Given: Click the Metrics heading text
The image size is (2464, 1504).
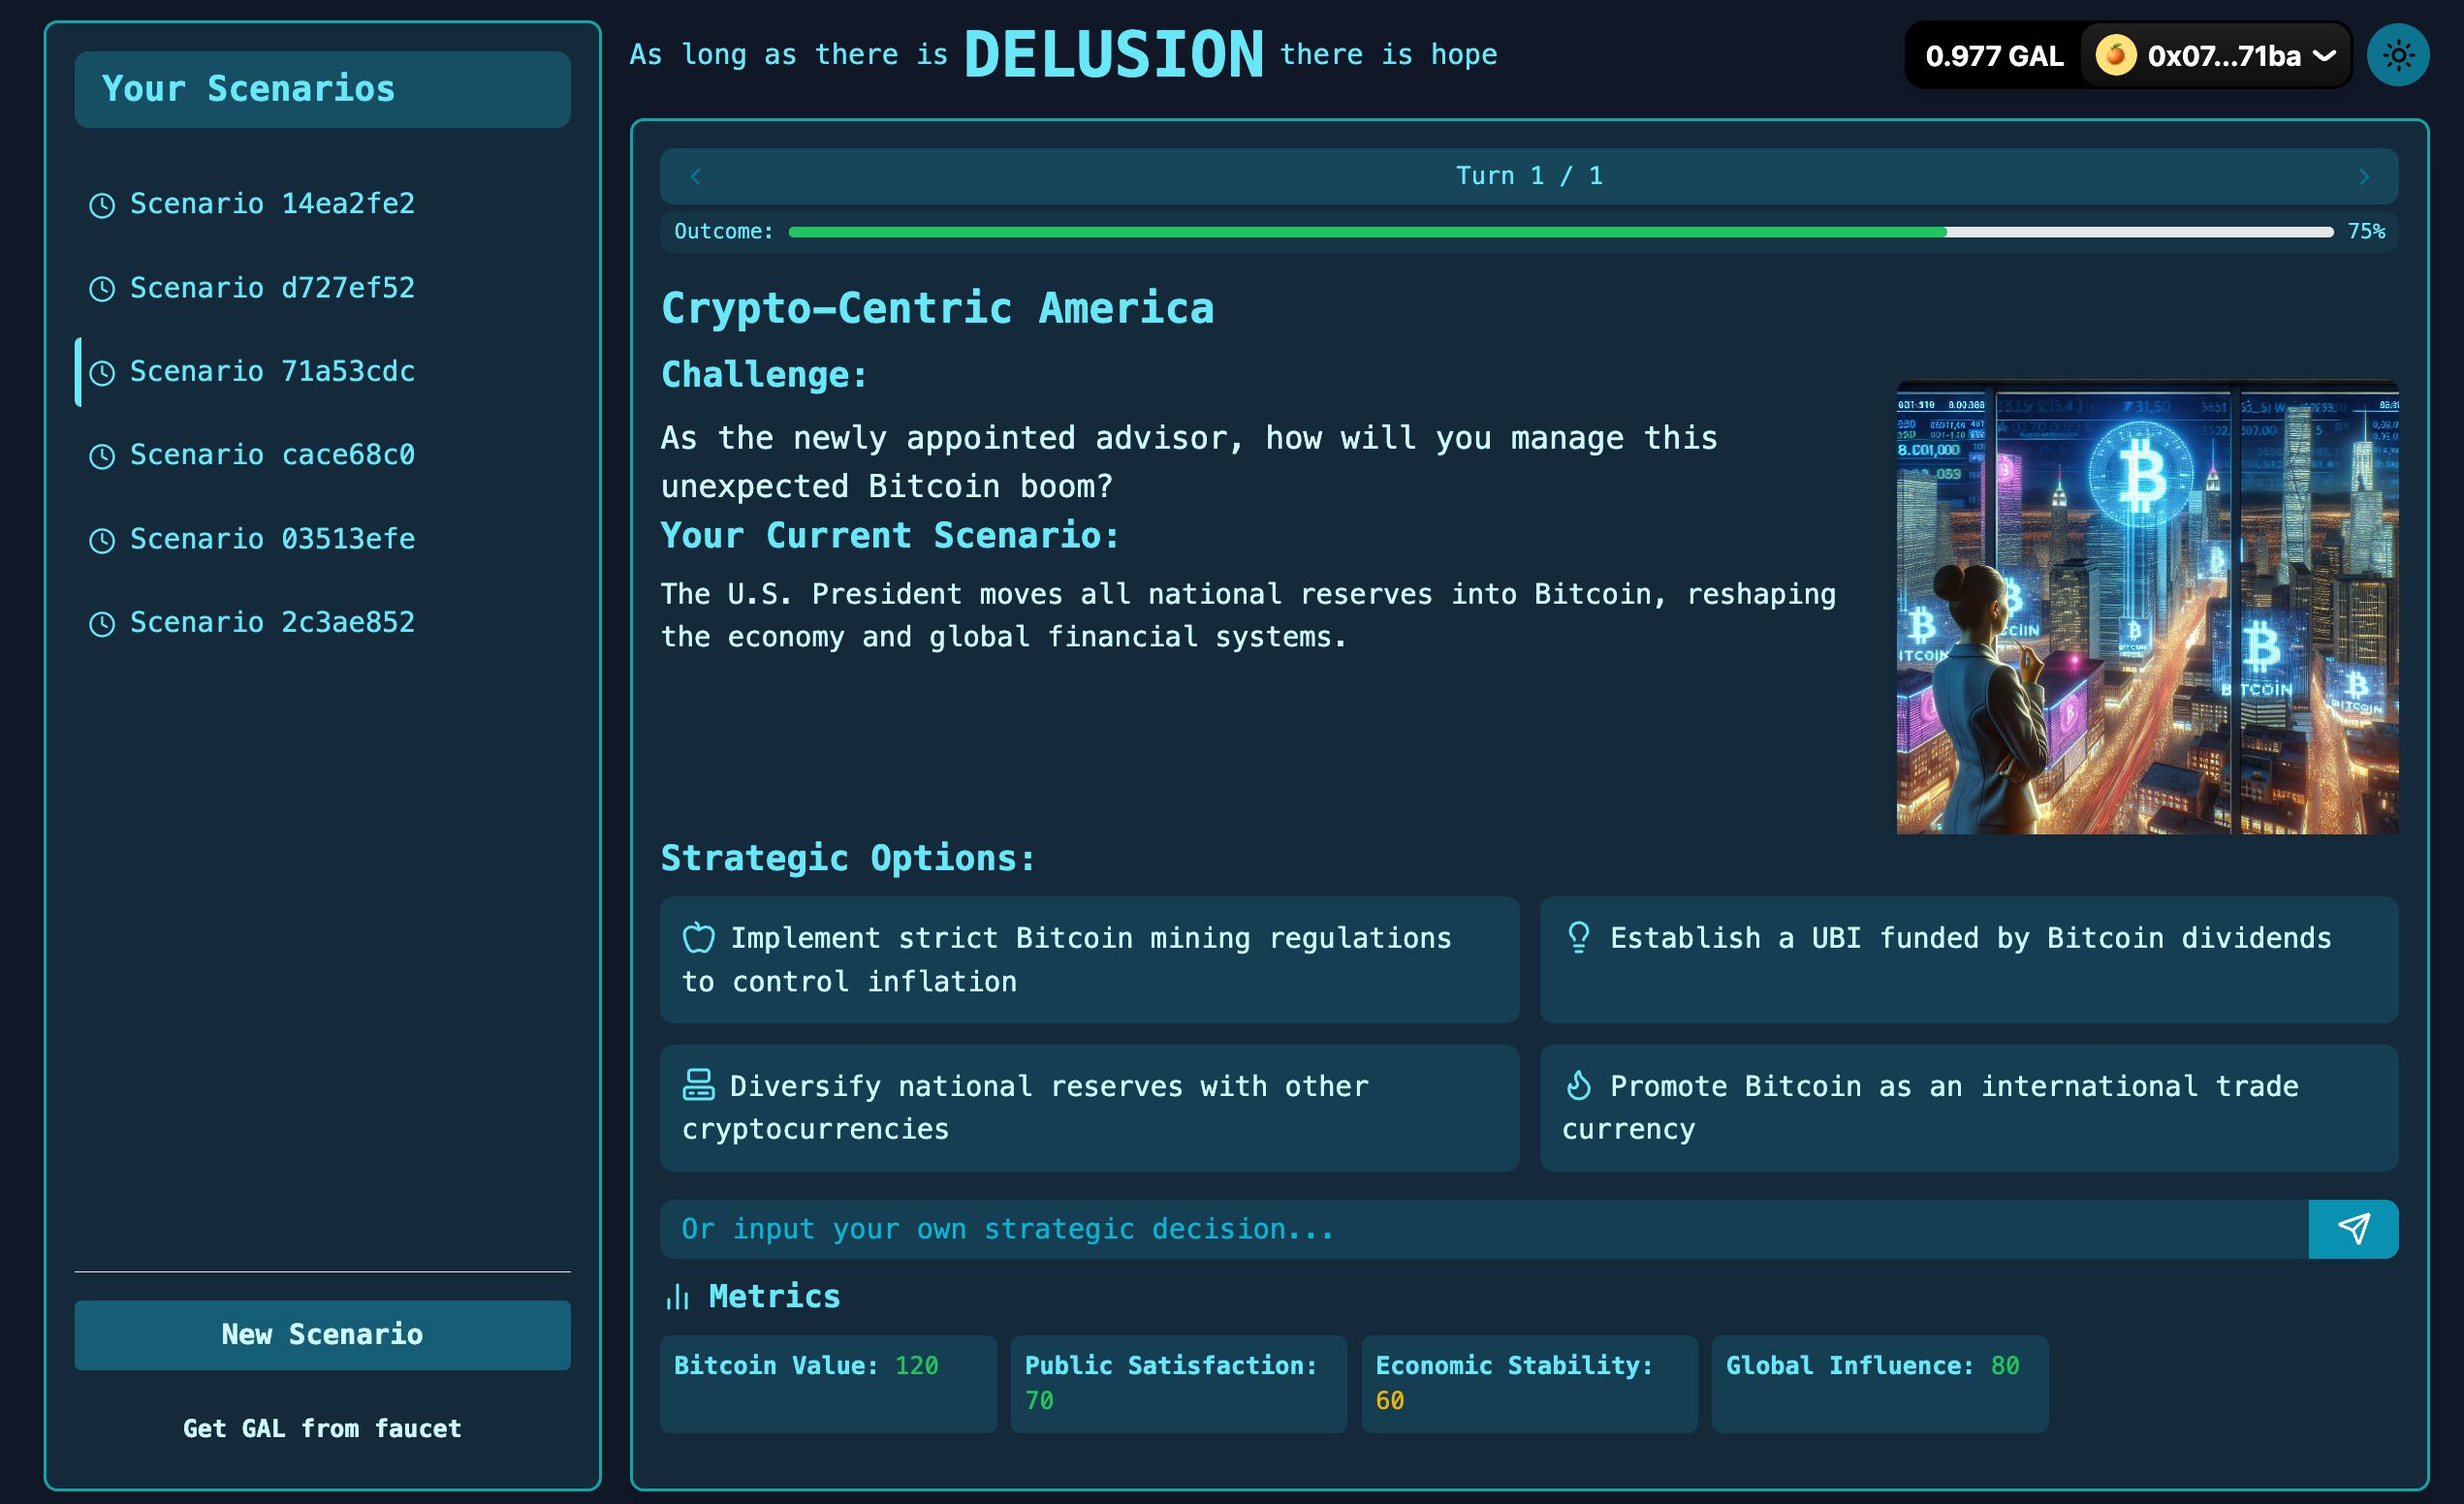Looking at the screenshot, I should click(x=774, y=1297).
